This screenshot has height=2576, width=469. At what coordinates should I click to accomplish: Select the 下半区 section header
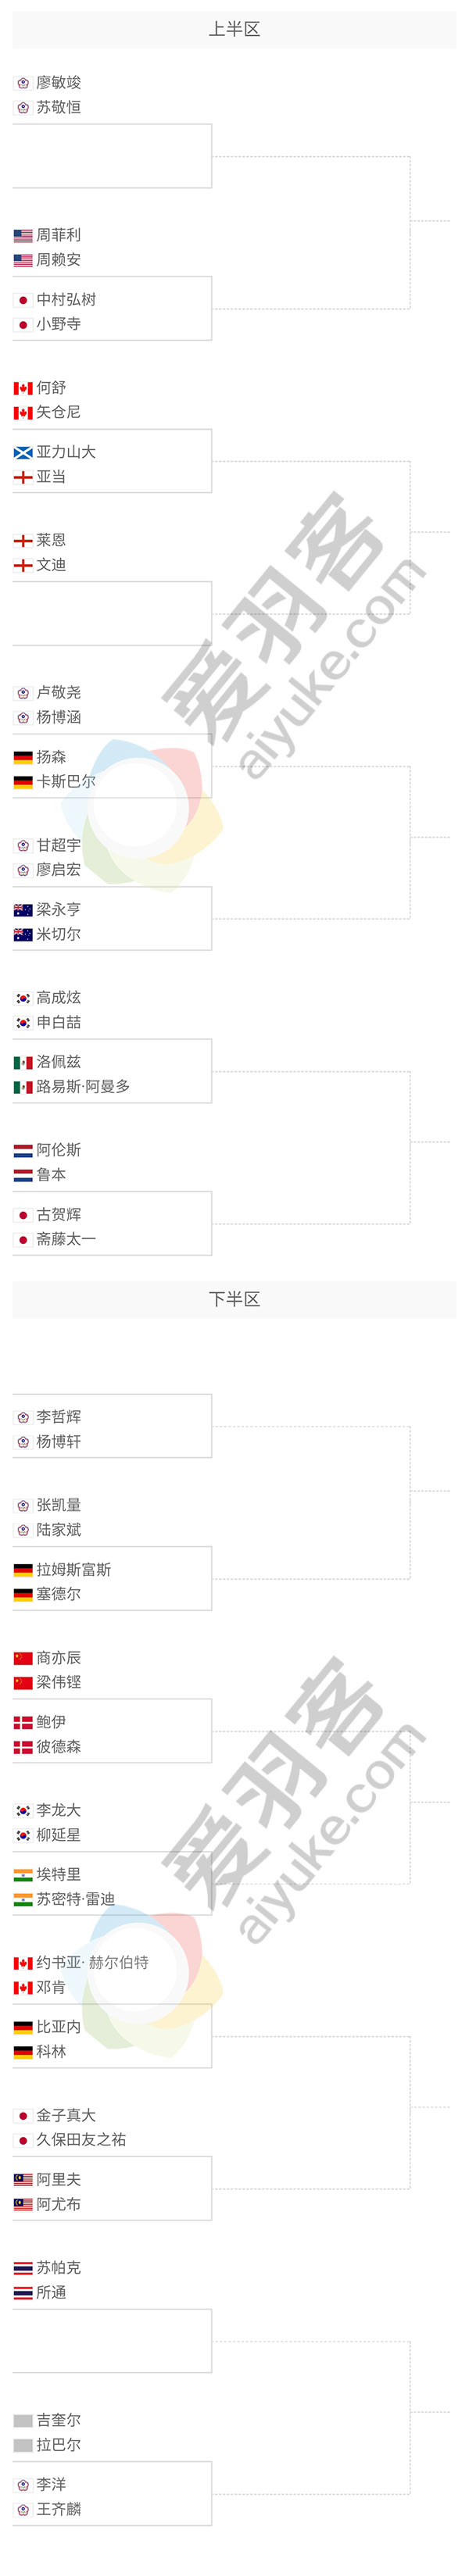[x=234, y=1299]
